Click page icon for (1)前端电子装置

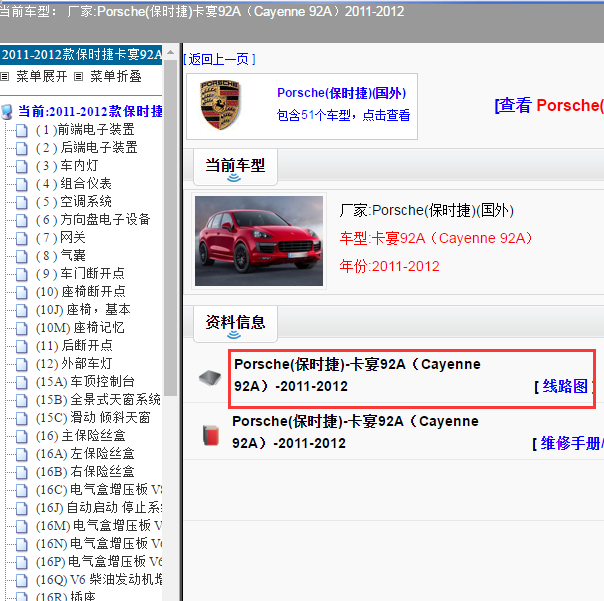22,130
